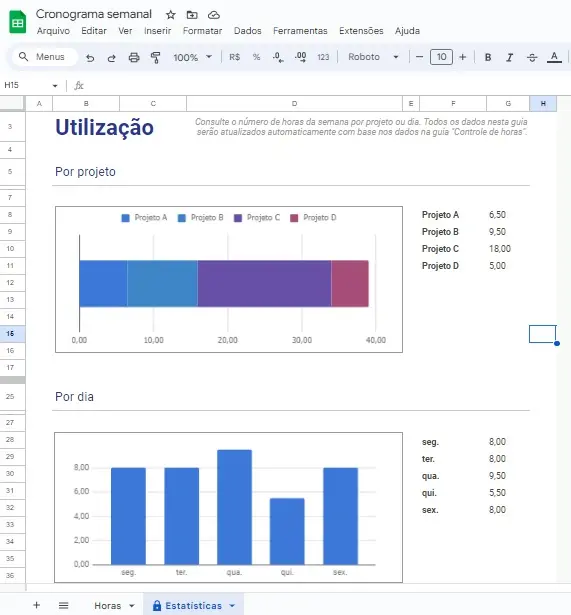Click the Utilização heading
The height and width of the screenshot is (615, 571).
[x=104, y=127]
